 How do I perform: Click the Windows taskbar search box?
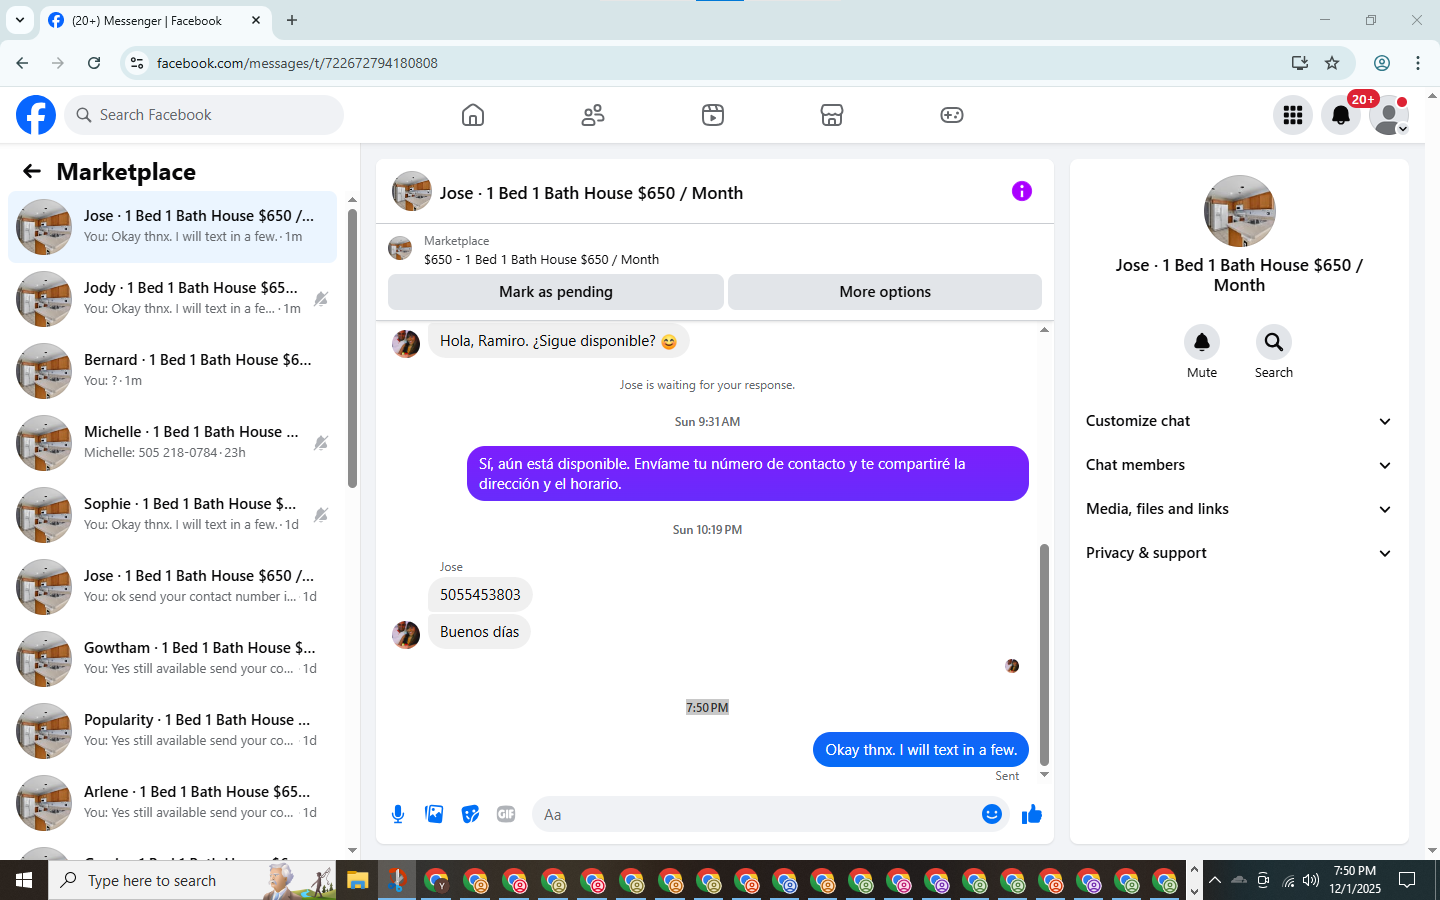click(x=192, y=880)
